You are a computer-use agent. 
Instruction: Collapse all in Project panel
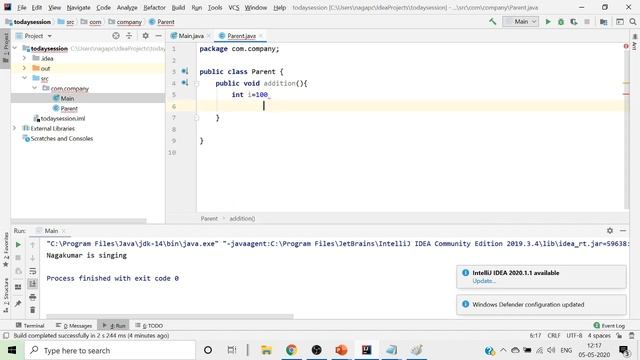tap(129, 36)
